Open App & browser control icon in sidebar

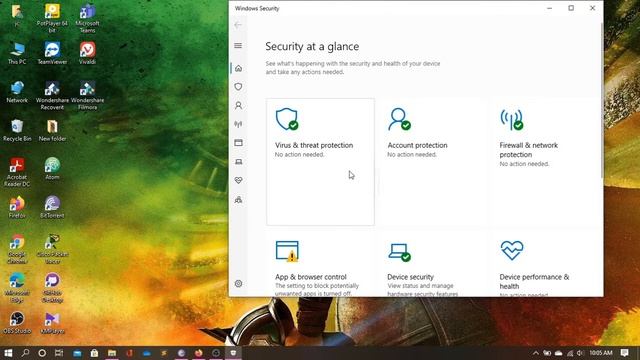[238, 142]
